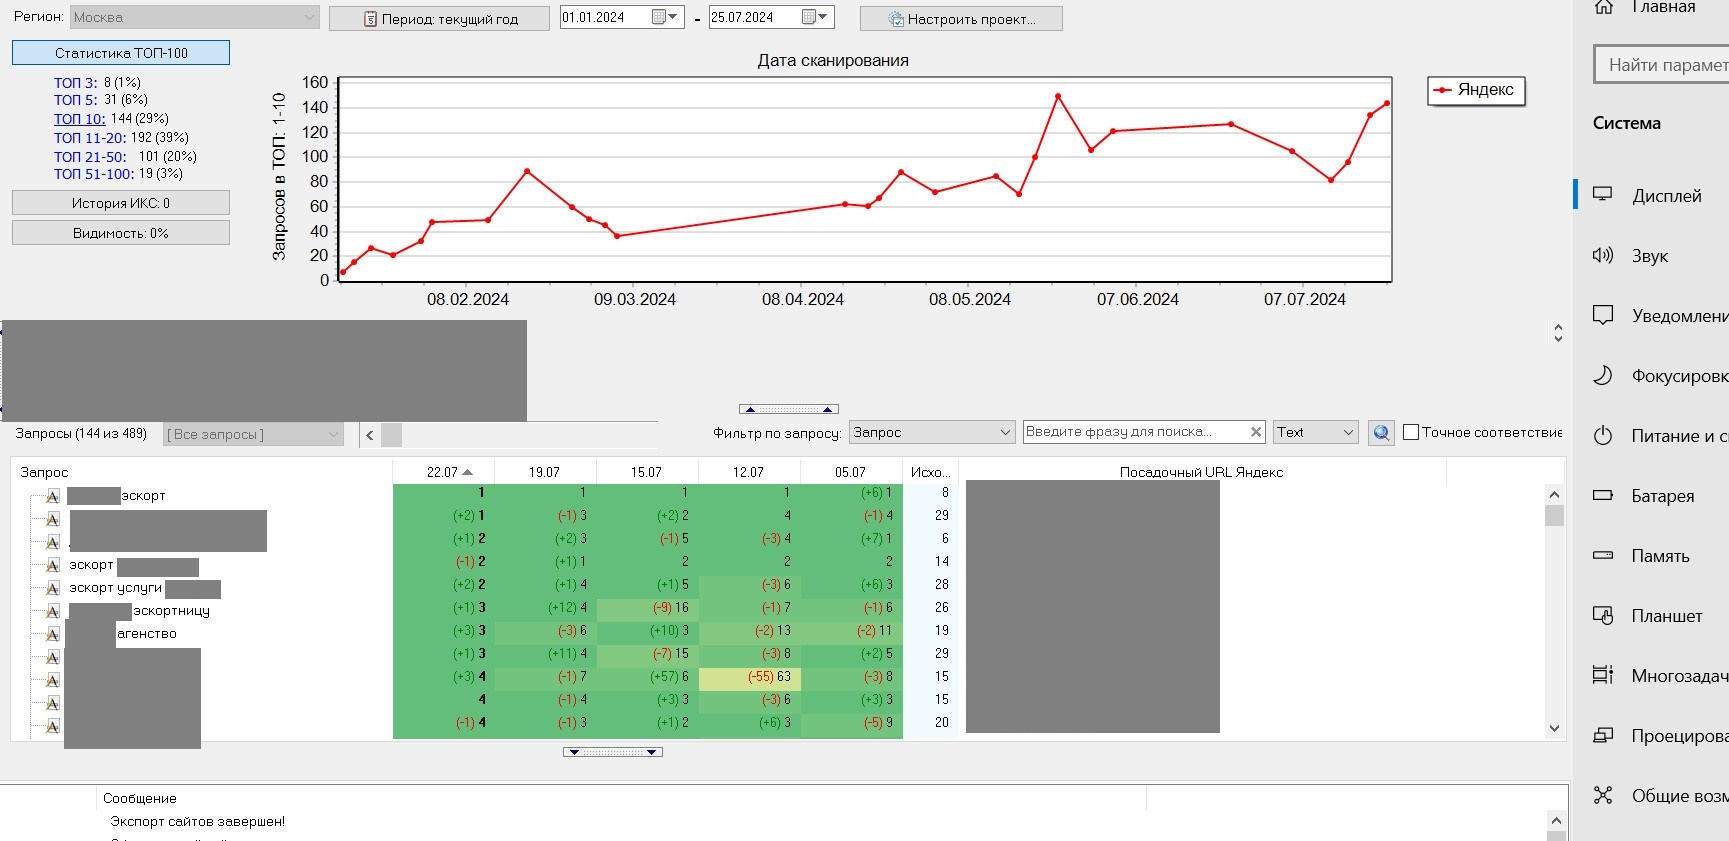Viewport: 1729px width, 841px height.
Task: Follow the 'ТОП 51-100:' link
Action: pyautogui.click(x=94, y=174)
